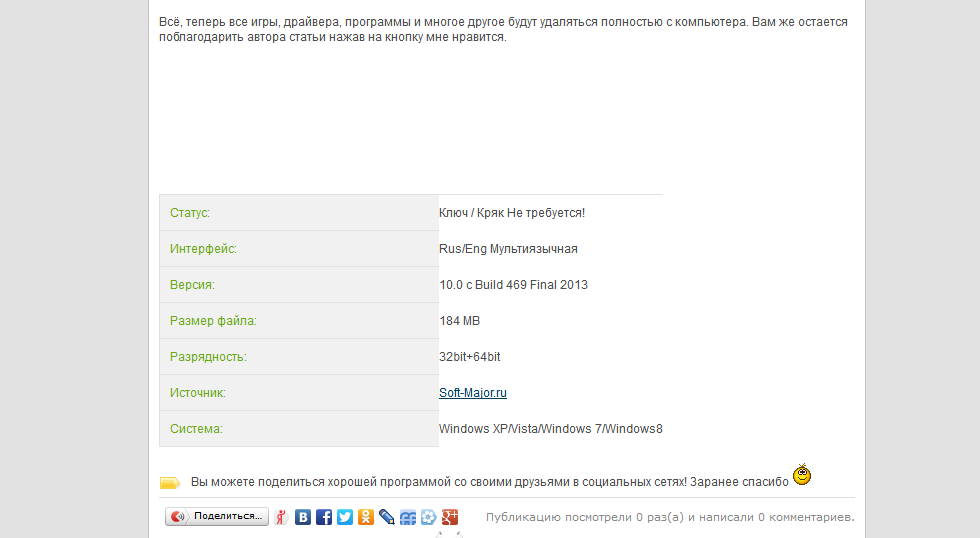
Task: Click the Интерфейс: label
Action: pos(203,249)
